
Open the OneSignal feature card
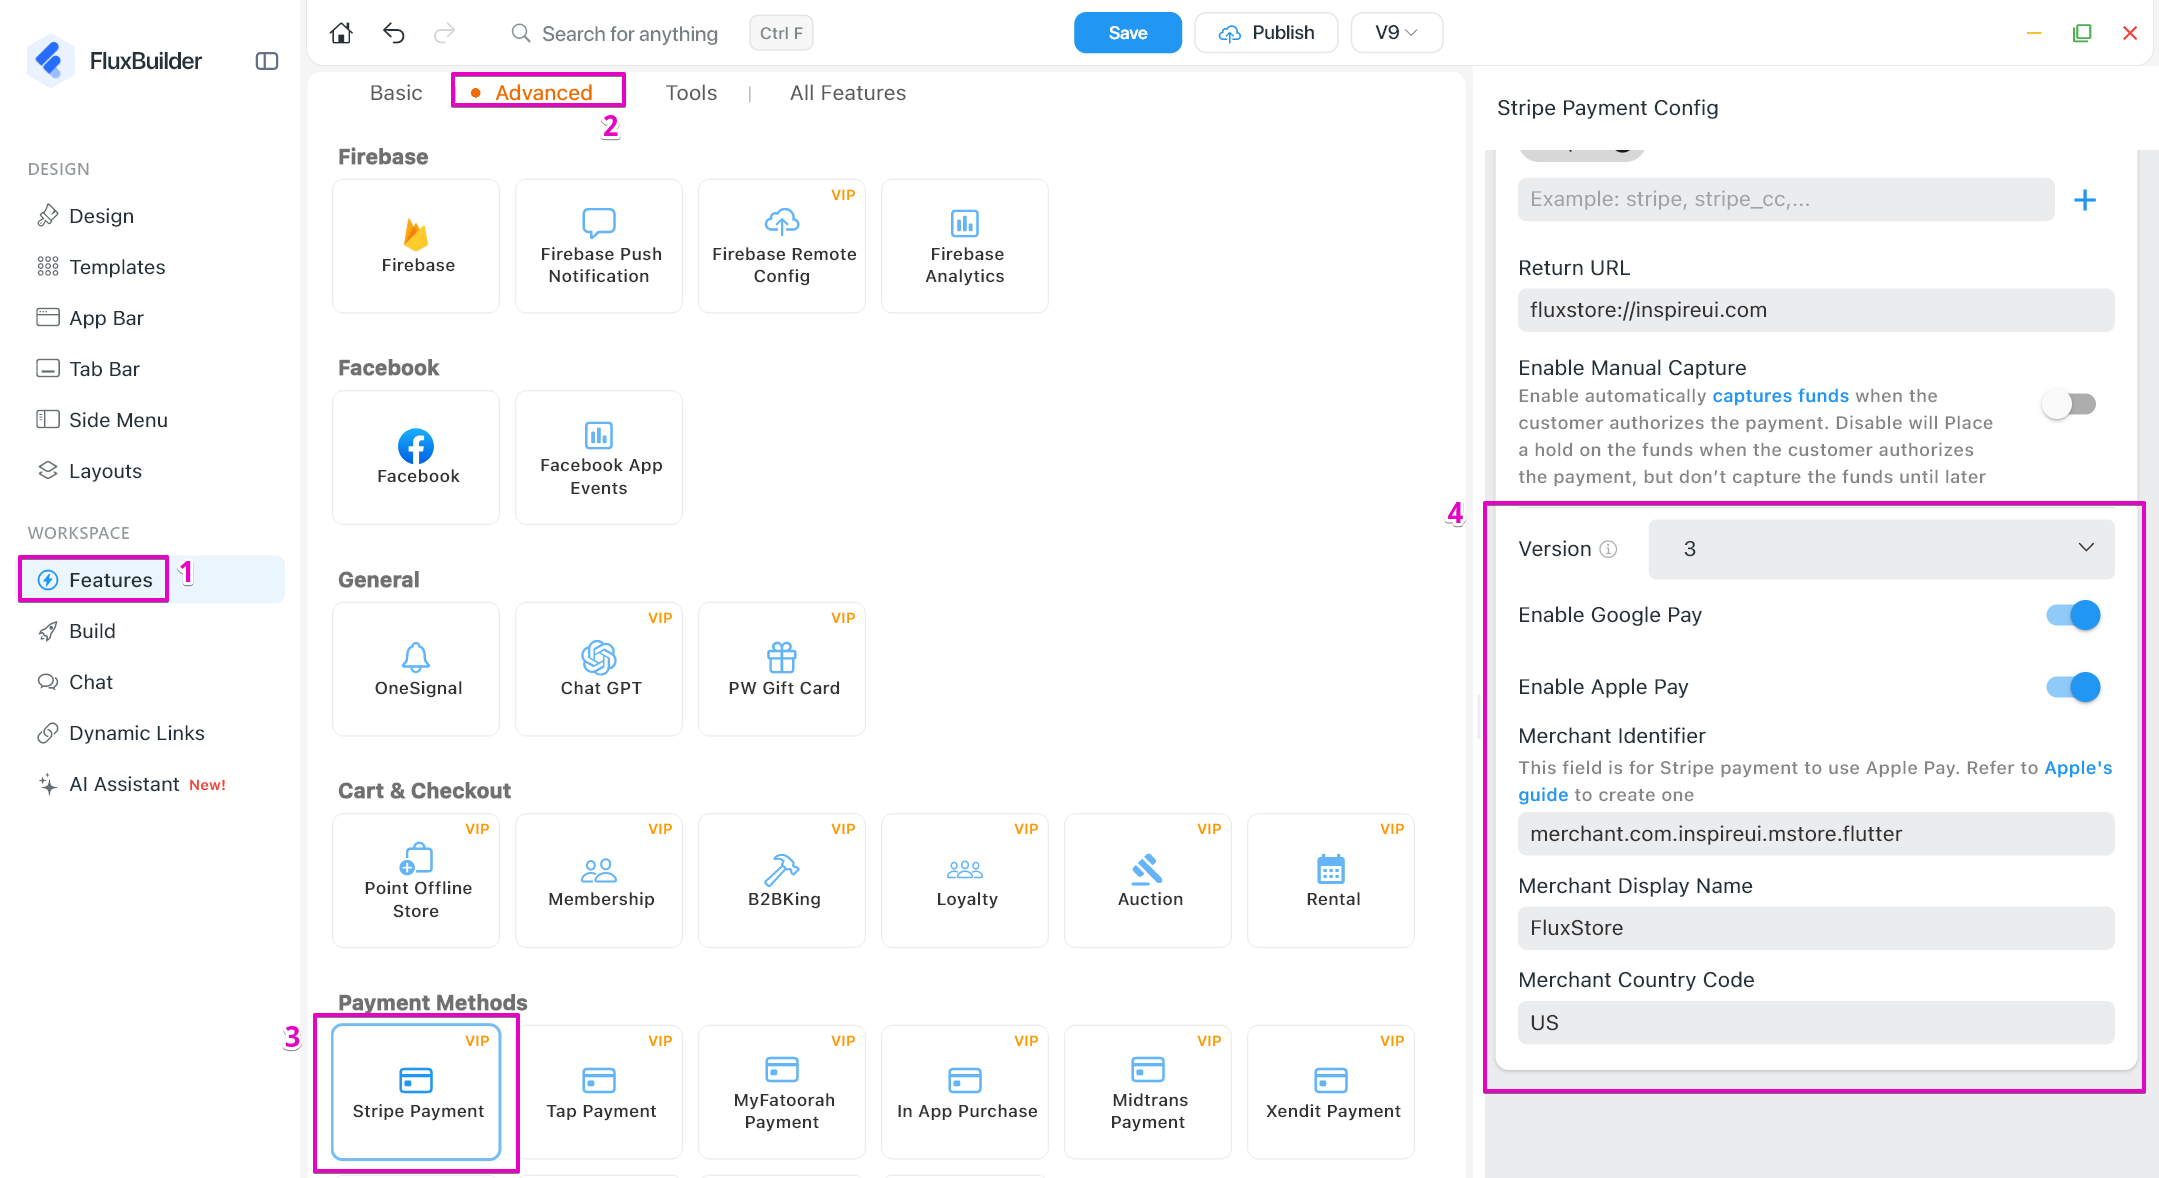click(x=416, y=669)
